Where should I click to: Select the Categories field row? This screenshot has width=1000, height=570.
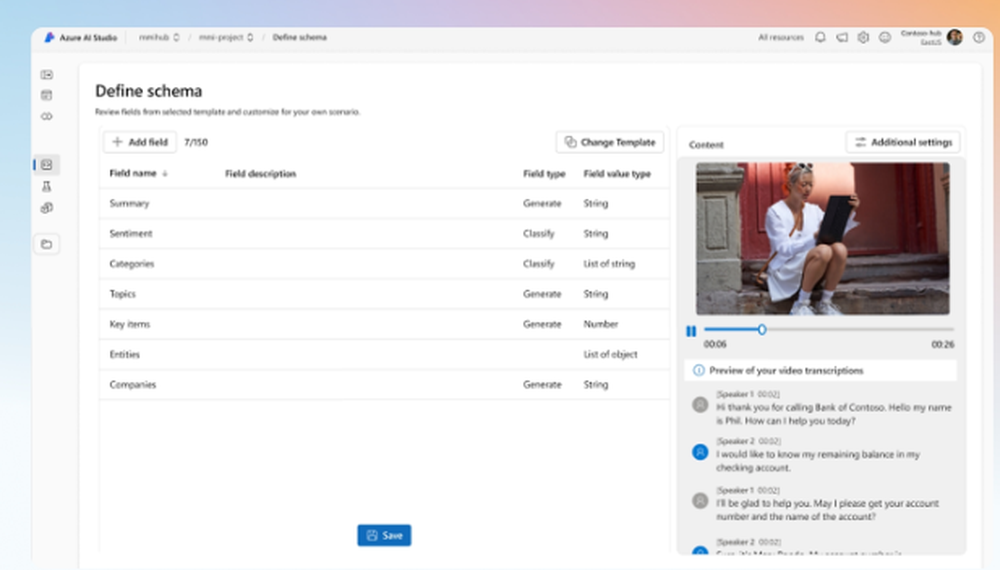coord(385,264)
